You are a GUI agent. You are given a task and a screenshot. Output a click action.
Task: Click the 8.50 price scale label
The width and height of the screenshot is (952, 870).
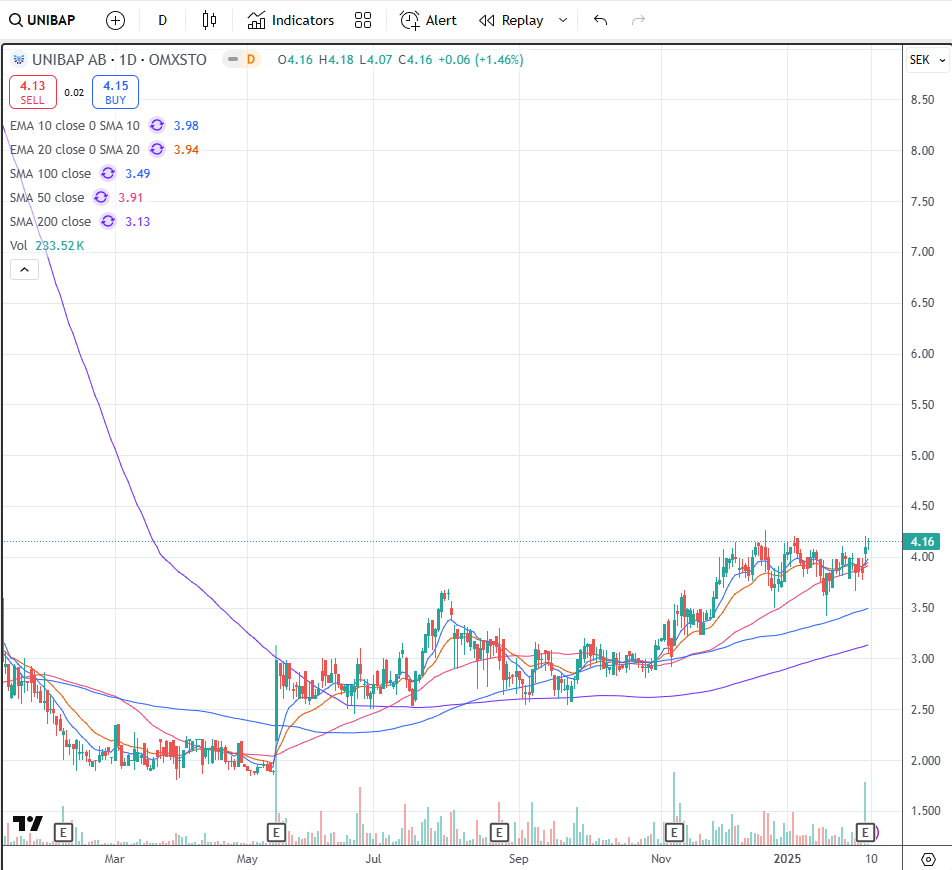click(x=922, y=100)
